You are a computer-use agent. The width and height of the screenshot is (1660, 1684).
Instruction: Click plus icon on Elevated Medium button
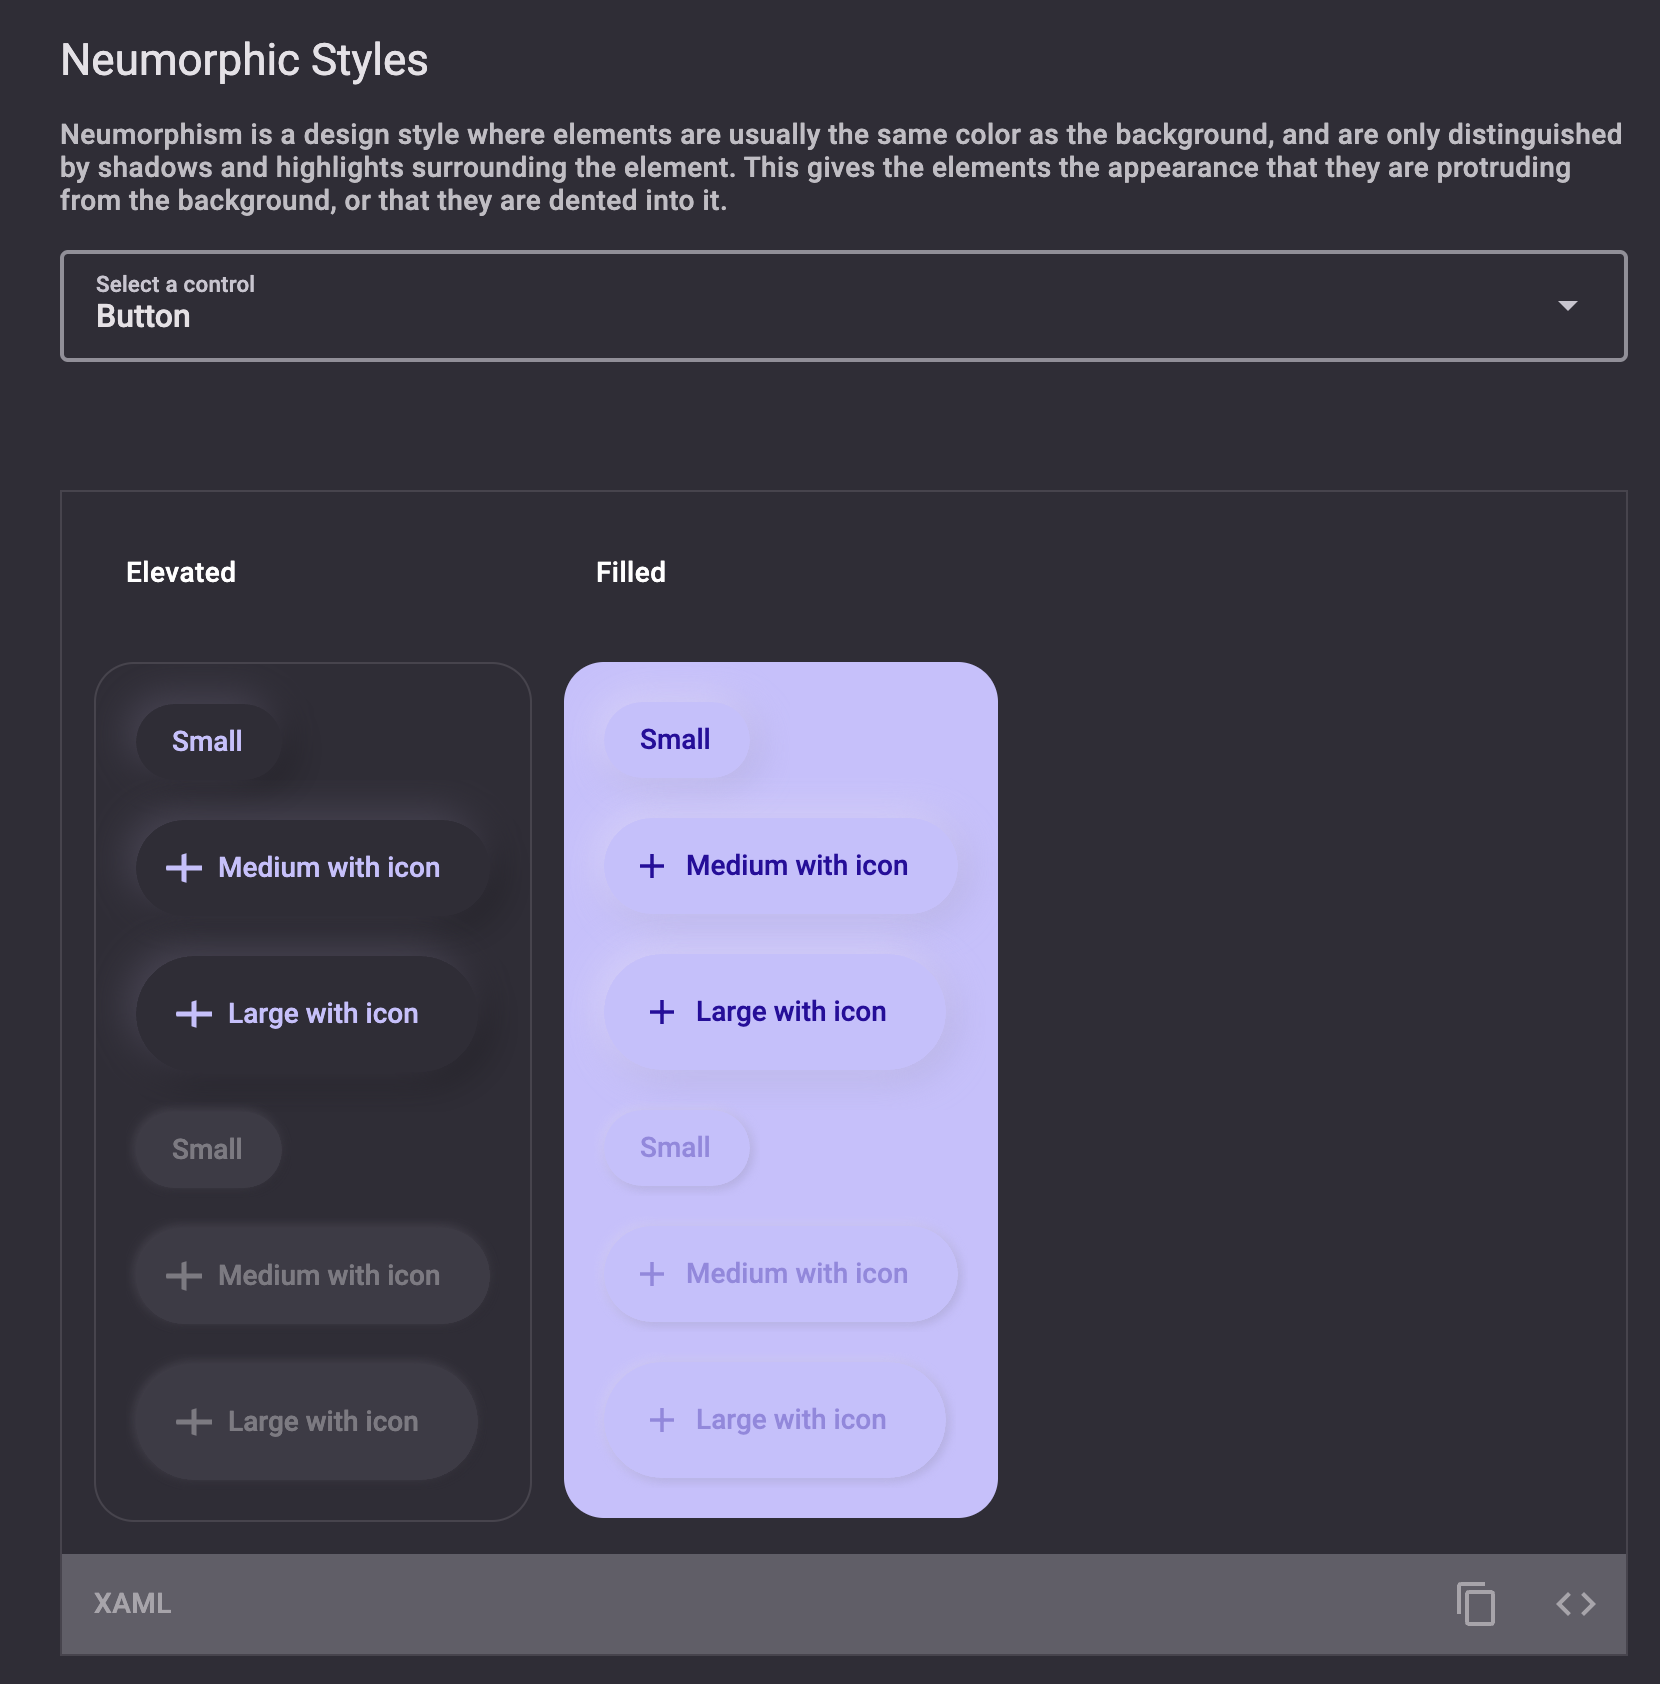(184, 867)
